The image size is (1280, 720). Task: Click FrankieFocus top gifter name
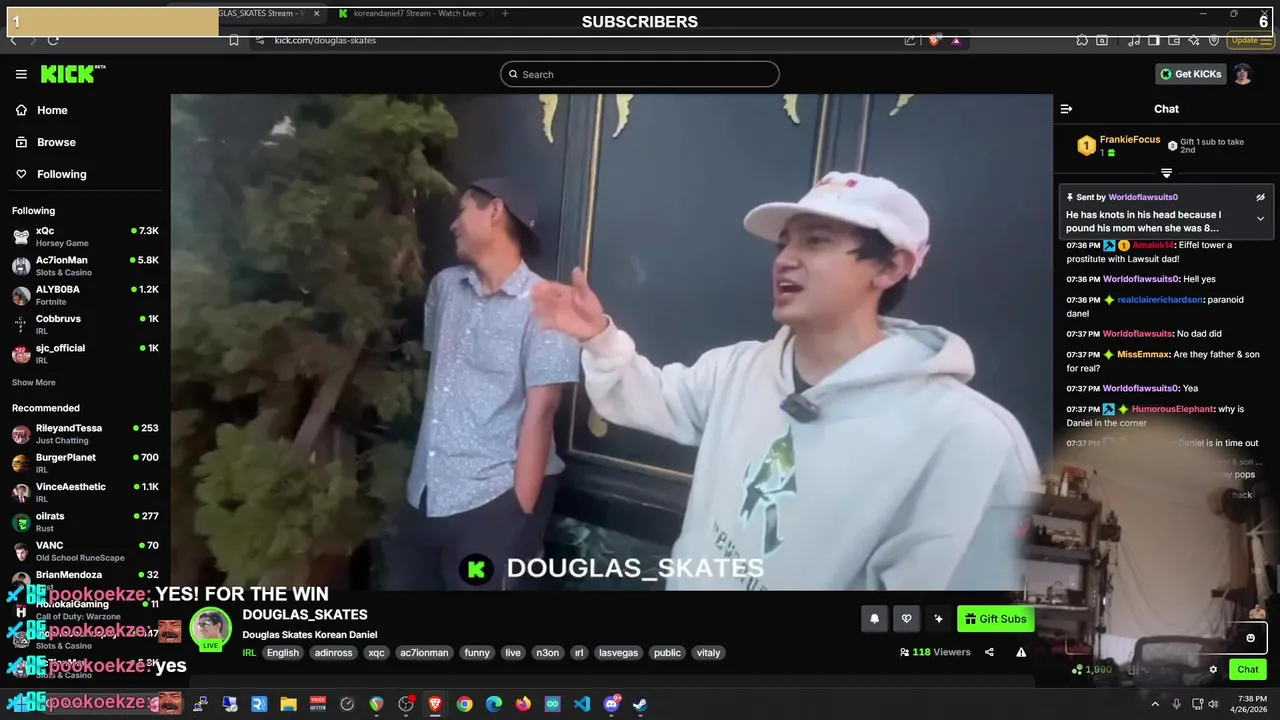[1130, 140]
